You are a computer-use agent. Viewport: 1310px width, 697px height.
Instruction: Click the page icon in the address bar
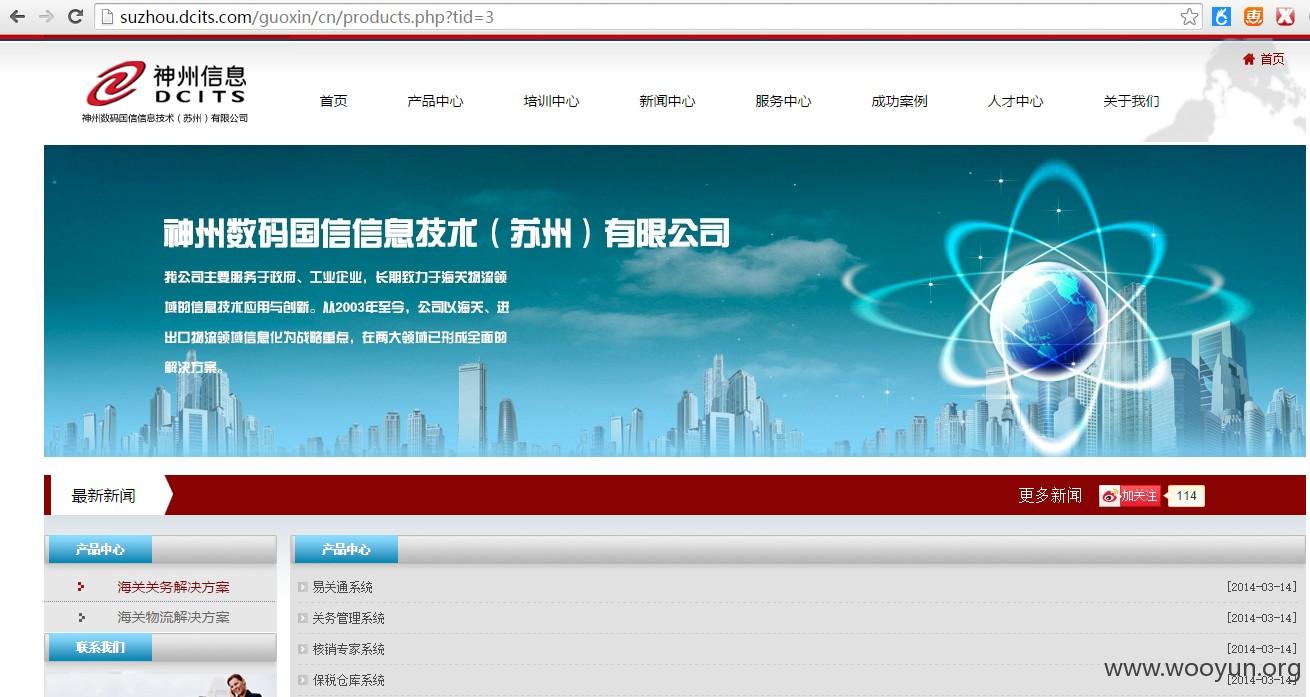(x=108, y=17)
